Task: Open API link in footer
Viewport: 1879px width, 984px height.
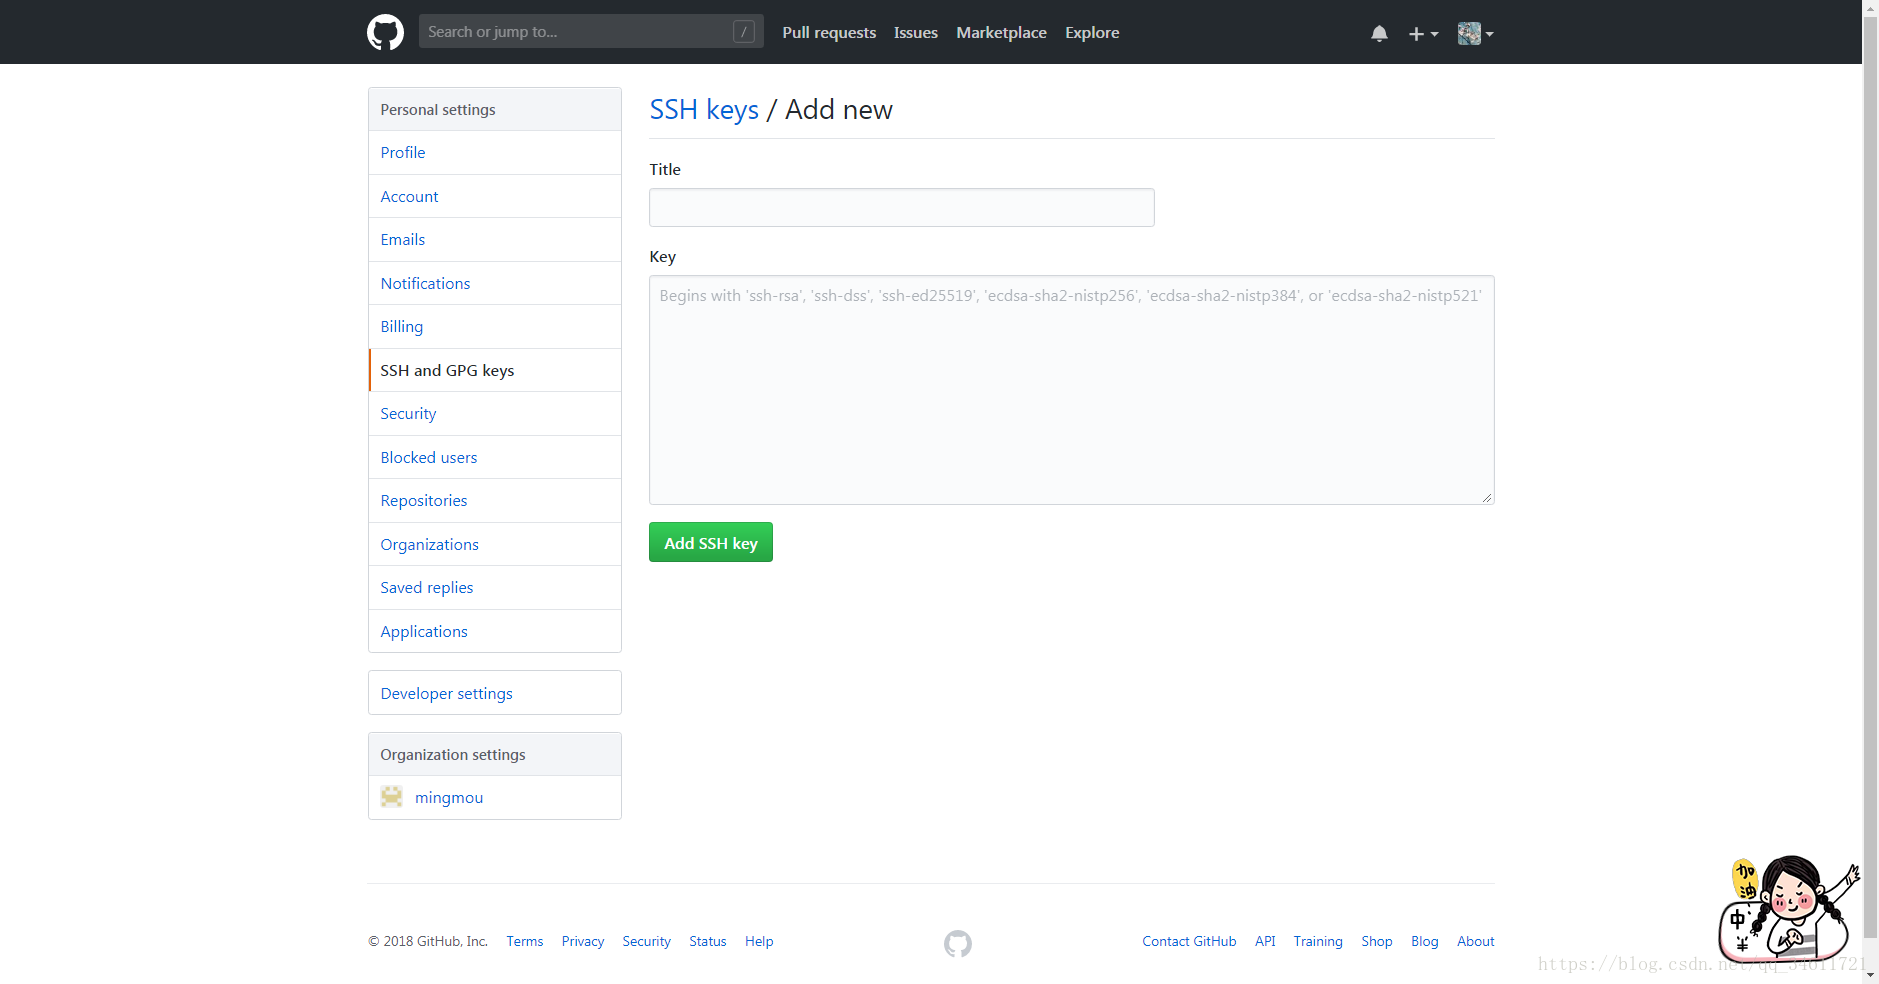Action: [1265, 941]
